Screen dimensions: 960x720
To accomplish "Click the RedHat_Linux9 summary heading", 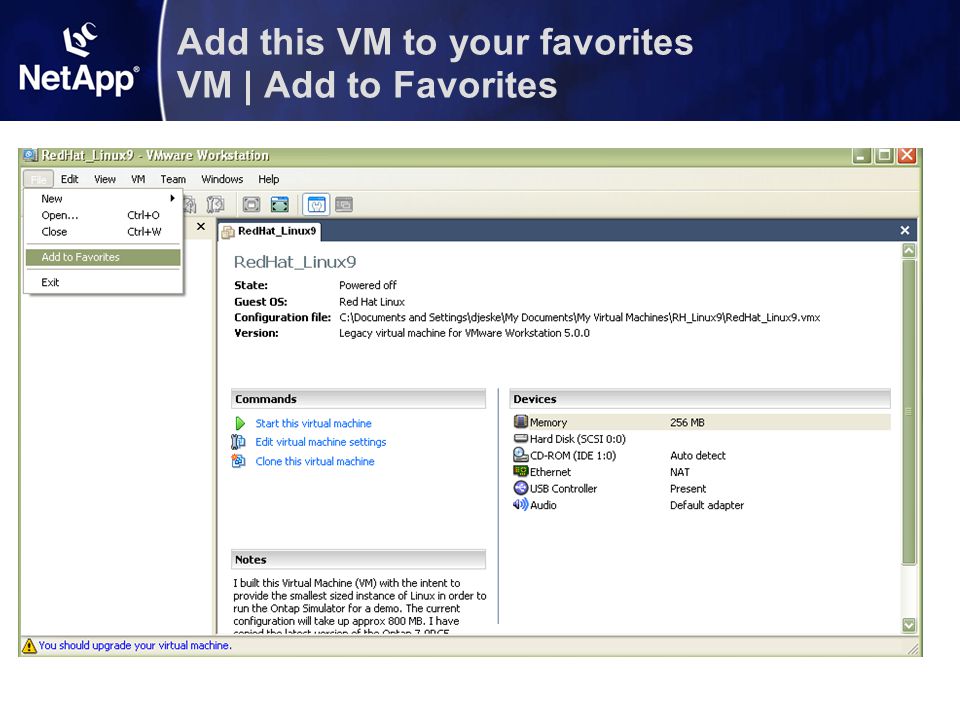I will [294, 262].
